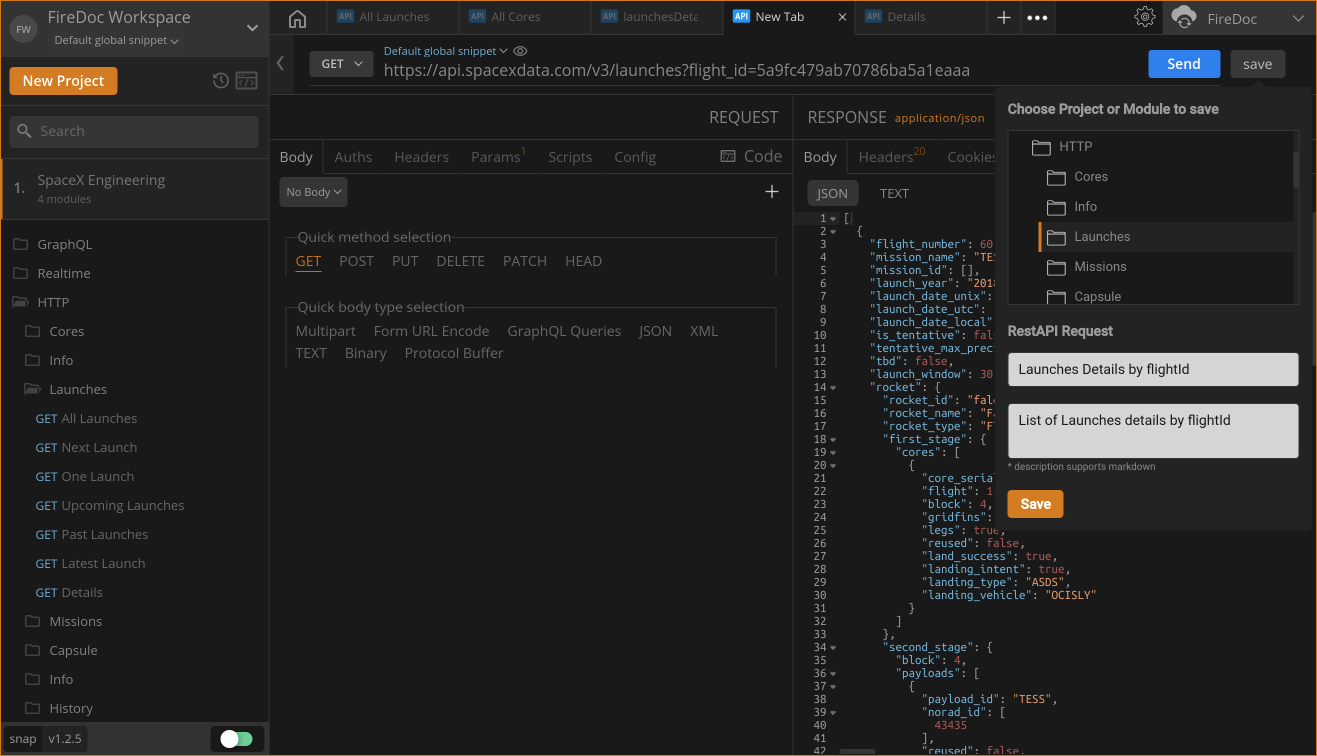Image resolution: width=1317 pixels, height=756 pixels.
Task: Click the plus icon in request body panel
Action: 772,191
